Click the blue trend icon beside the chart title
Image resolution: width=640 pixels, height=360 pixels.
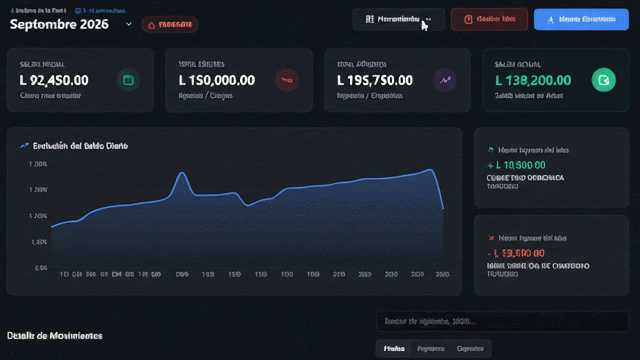[x=24, y=146]
